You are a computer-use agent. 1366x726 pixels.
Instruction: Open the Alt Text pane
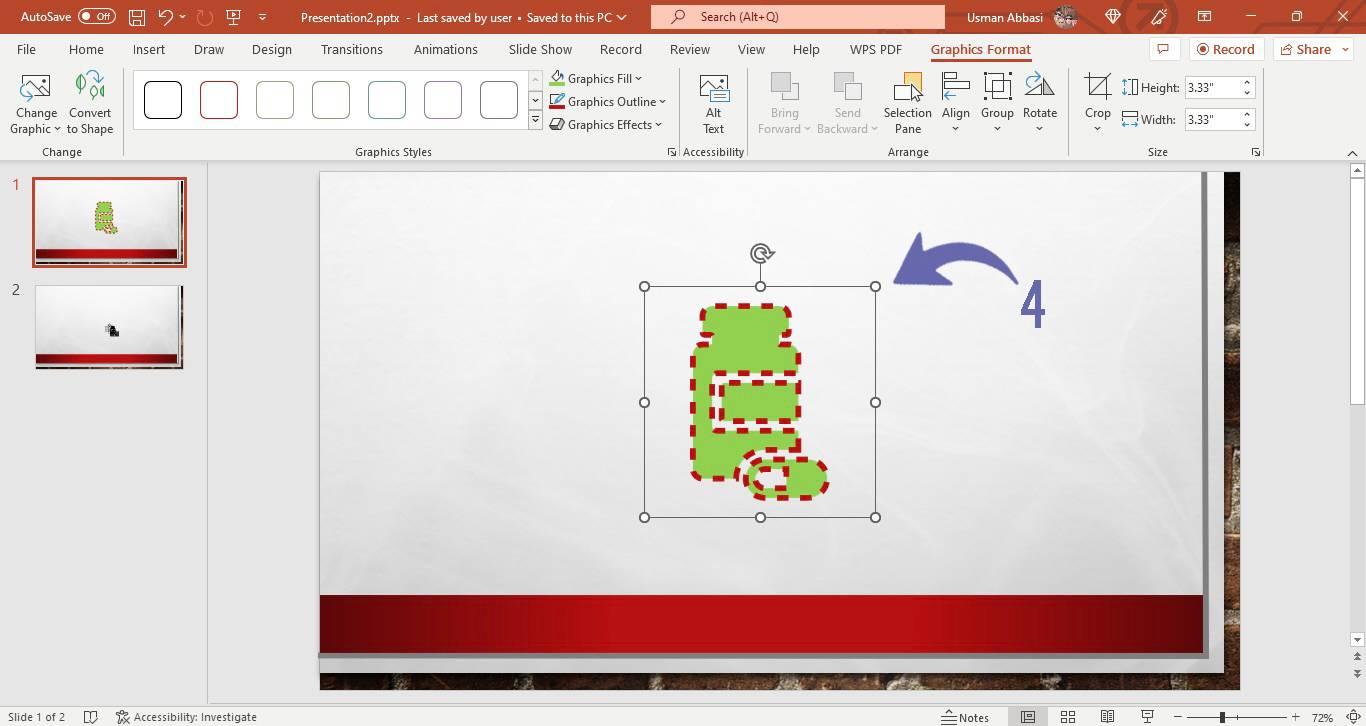pyautogui.click(x=713, y=103)
